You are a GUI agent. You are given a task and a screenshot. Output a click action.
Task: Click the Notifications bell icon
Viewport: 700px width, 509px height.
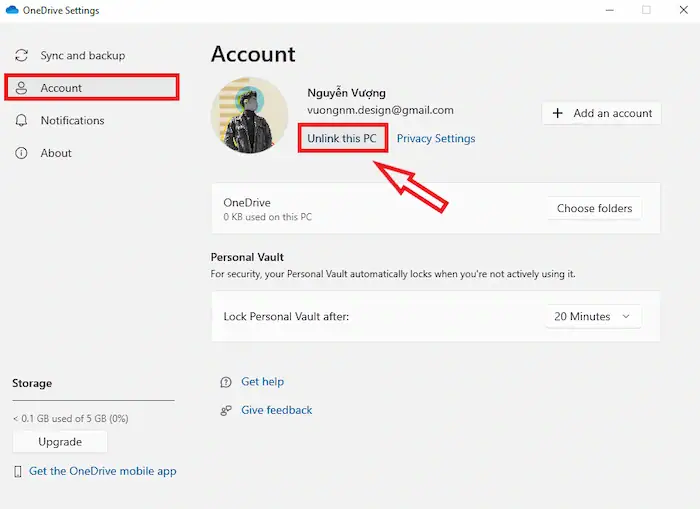(x=21, y=121)
